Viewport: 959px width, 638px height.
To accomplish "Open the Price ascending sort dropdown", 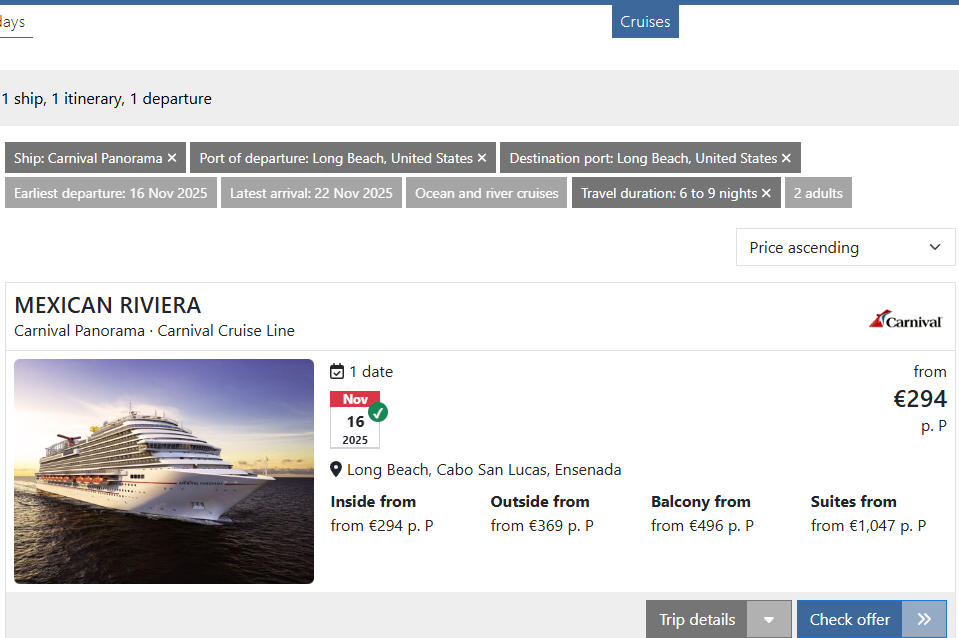I will pos(845,247).
